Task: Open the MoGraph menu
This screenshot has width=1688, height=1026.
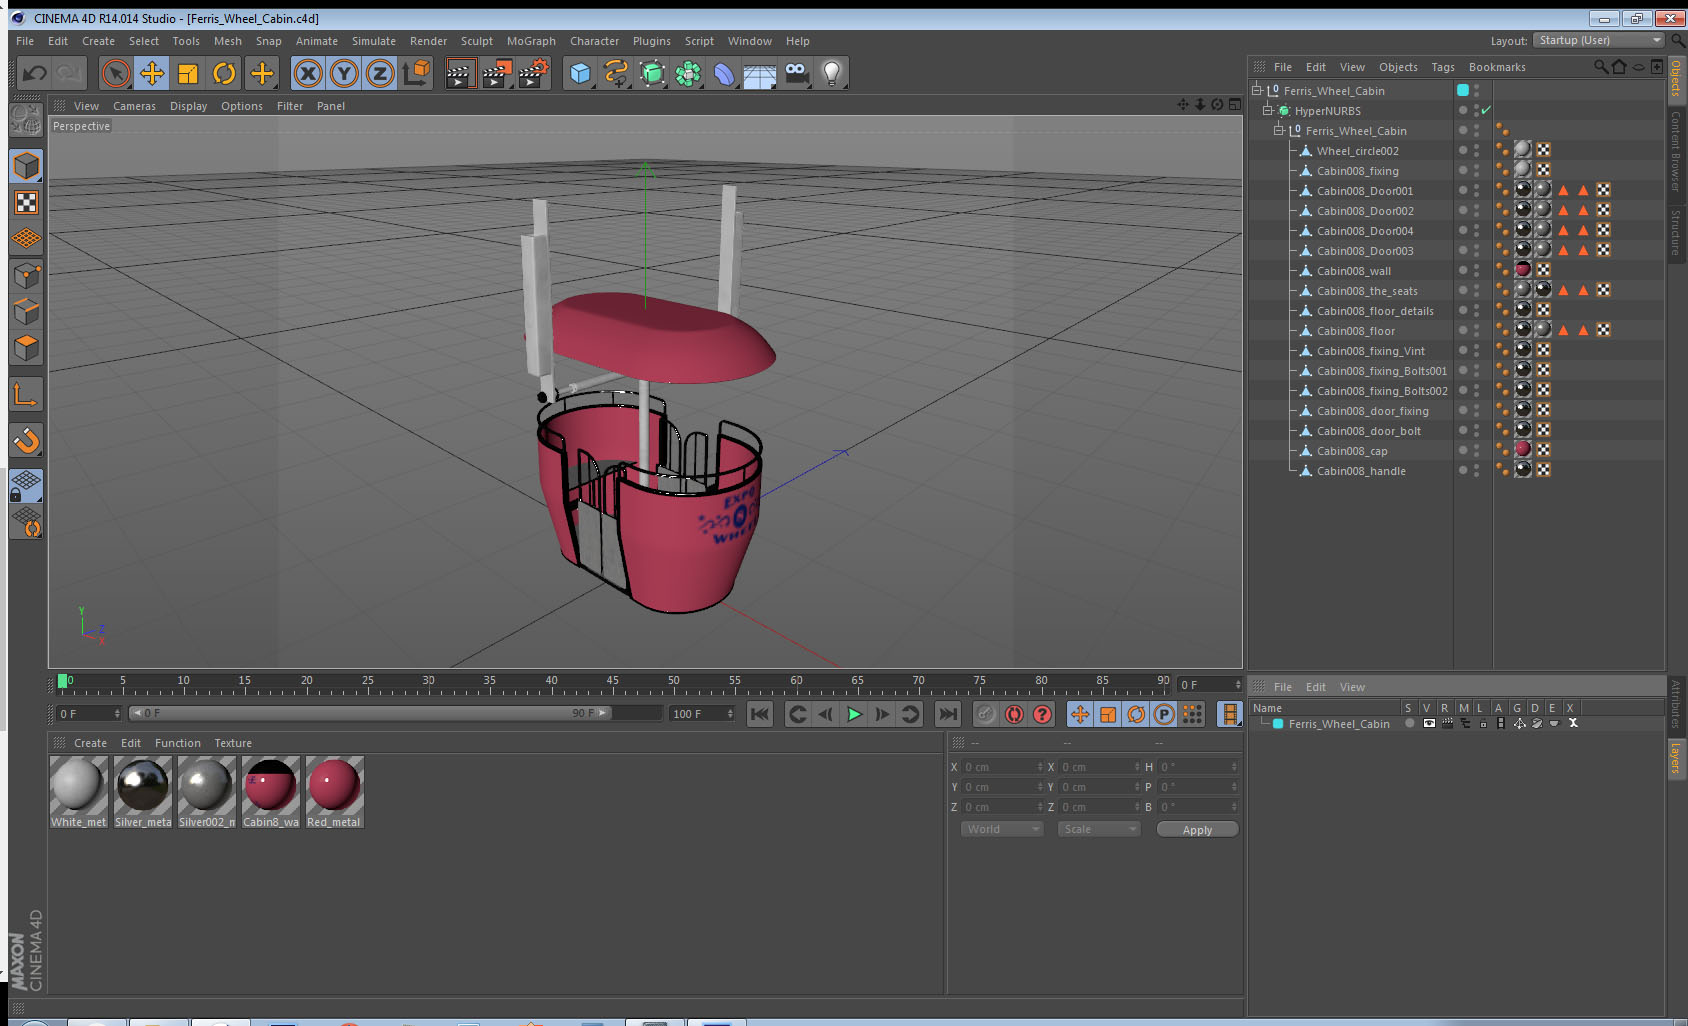Action: [x=531, y=41]
